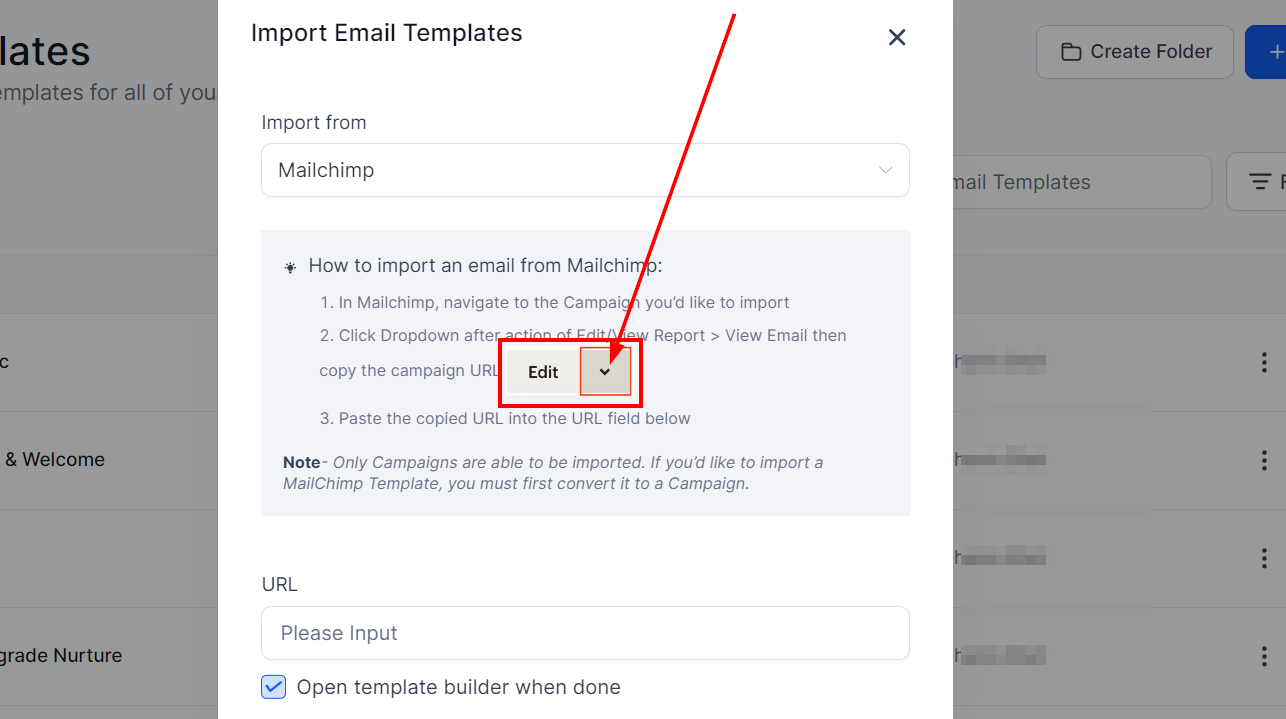Image resolution: width=1286 pixels, height=719 pixels.
Task: Click the blue plus button at the top right
Action: tap(1266, 52)
